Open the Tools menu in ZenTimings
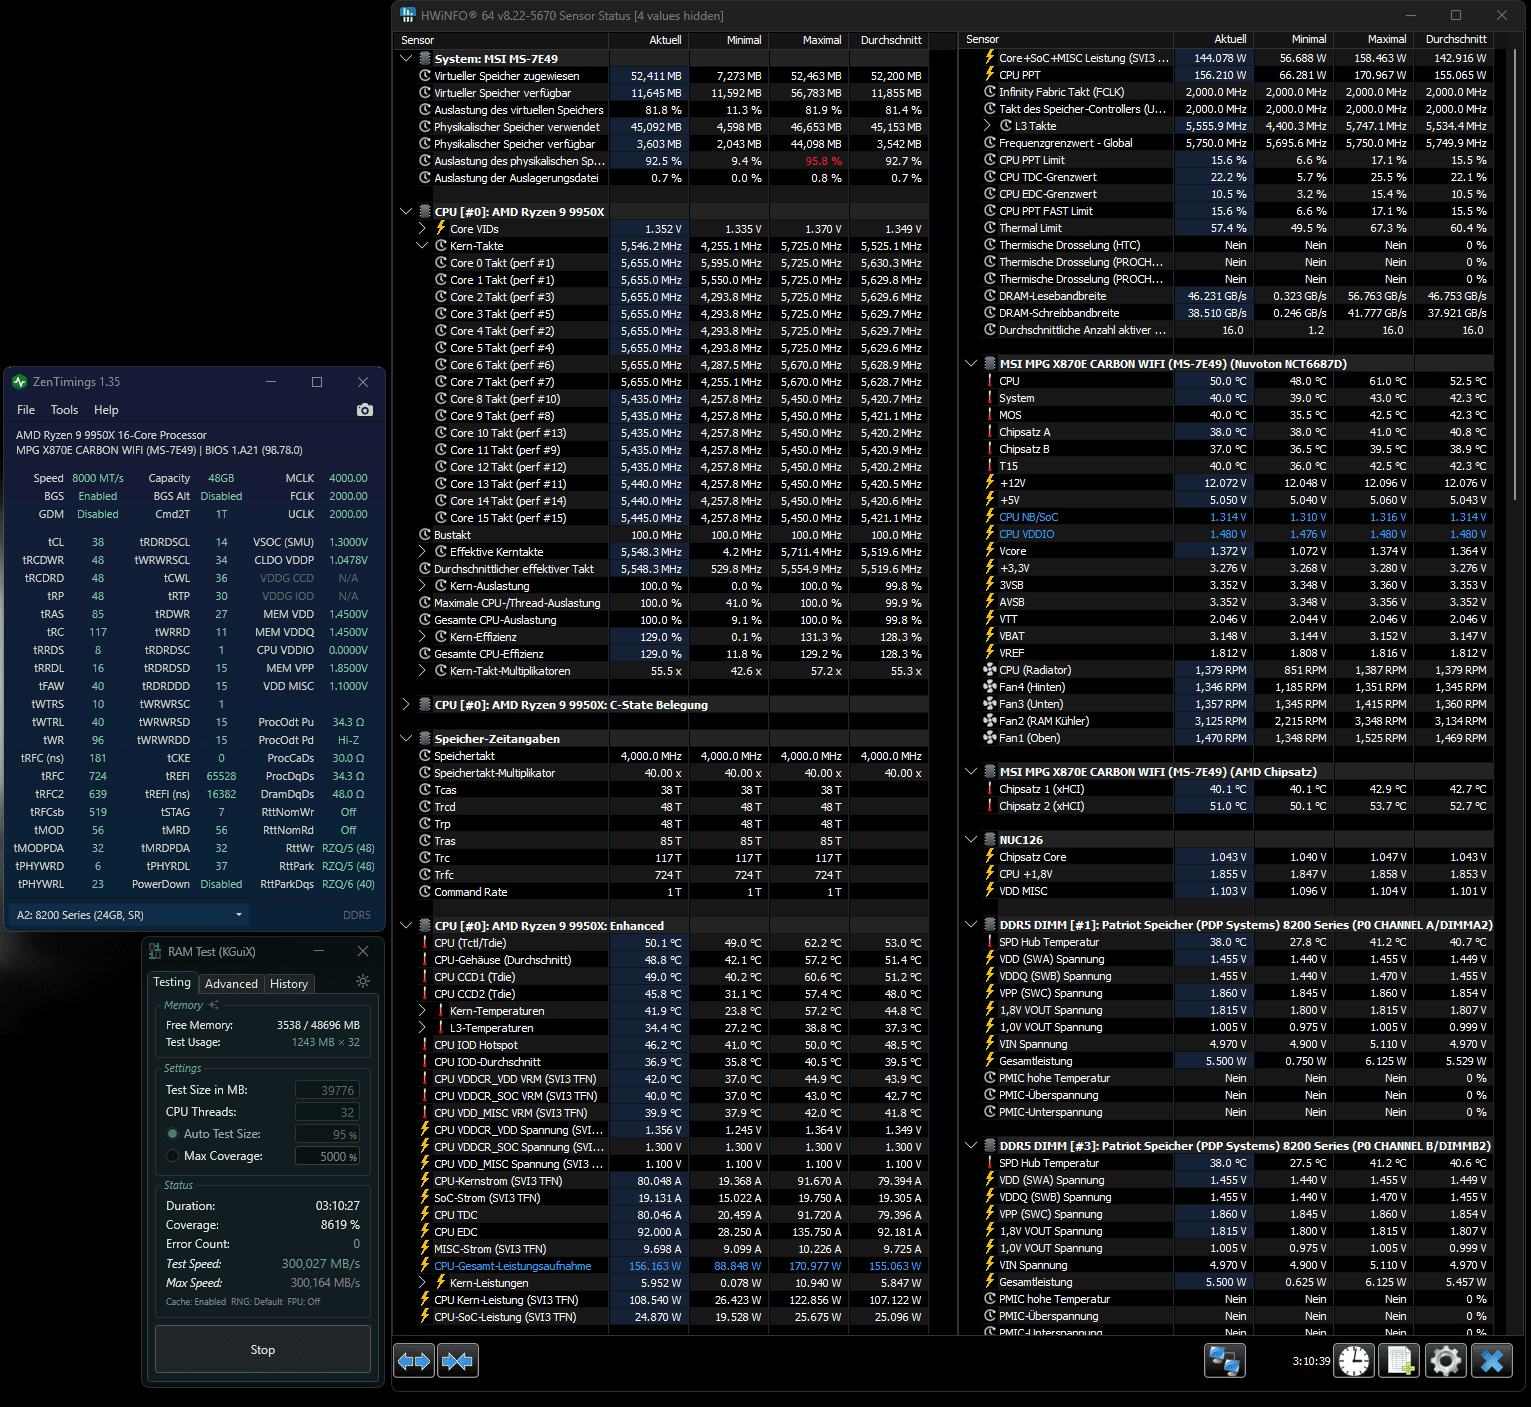 pyautogui.click(x=64, y=410)
